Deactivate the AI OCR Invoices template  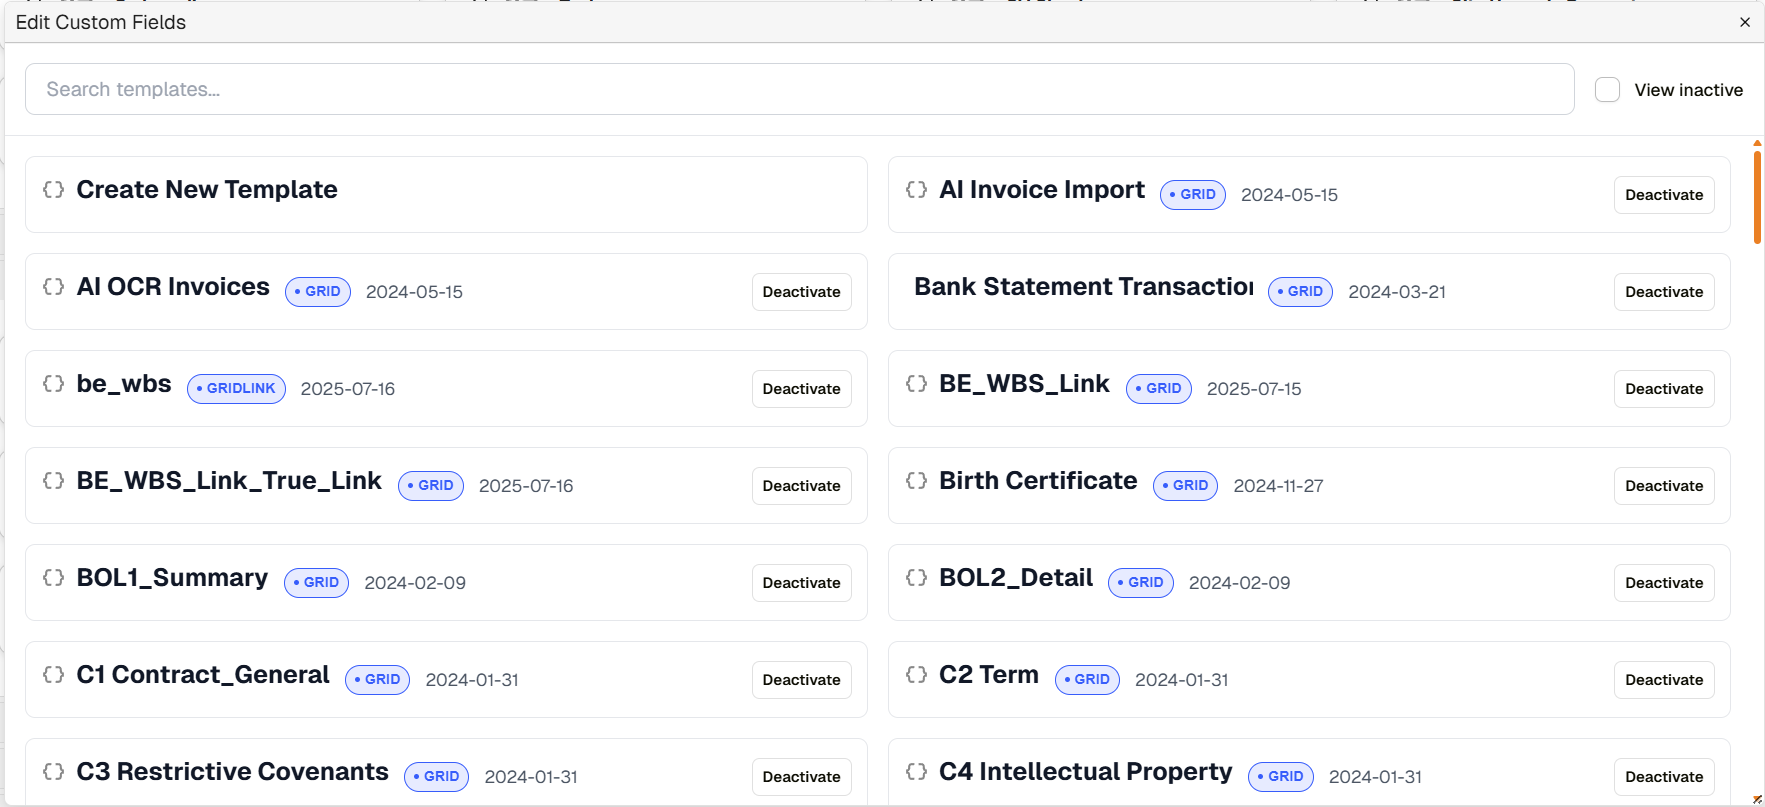801,292
